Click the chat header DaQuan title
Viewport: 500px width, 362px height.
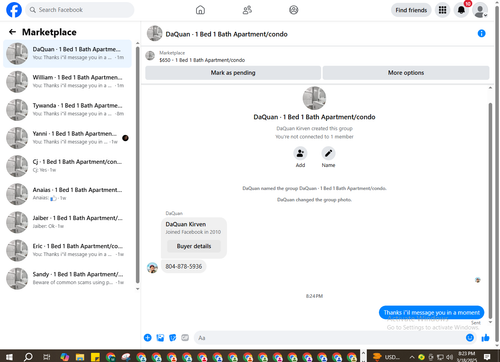tap(226, 34)
